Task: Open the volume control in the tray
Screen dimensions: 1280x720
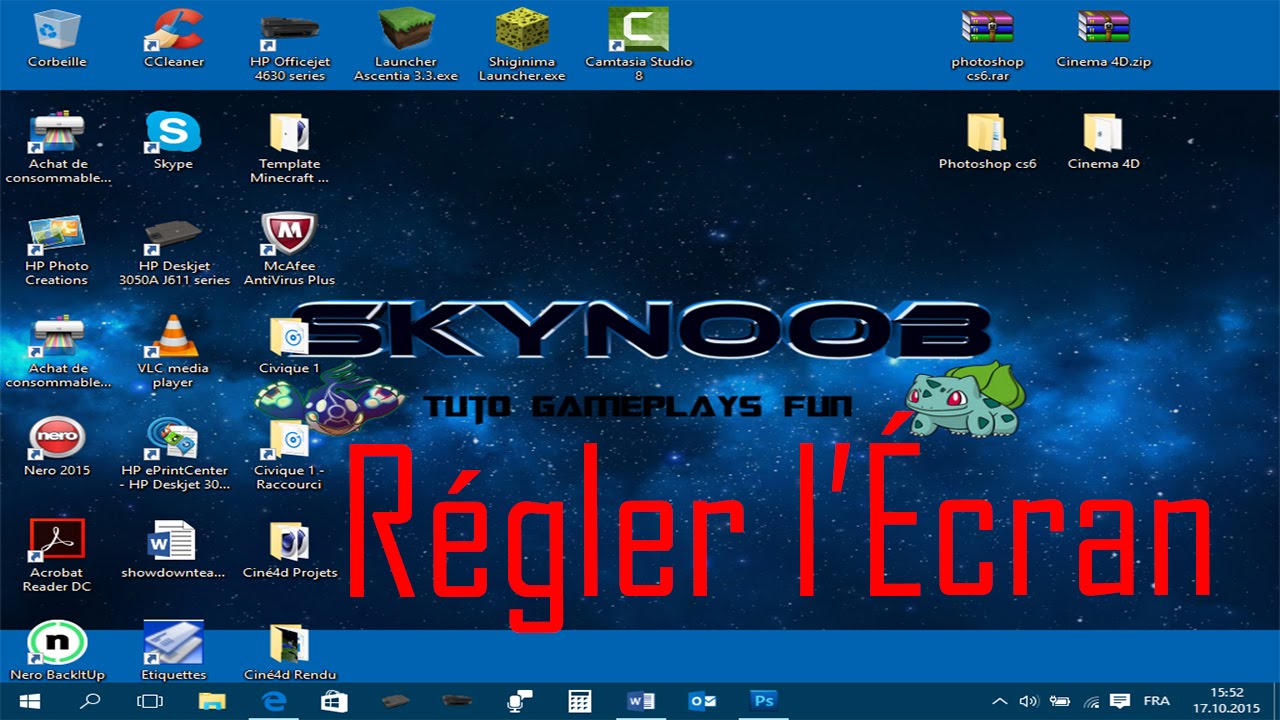Action: (1029, 701)
